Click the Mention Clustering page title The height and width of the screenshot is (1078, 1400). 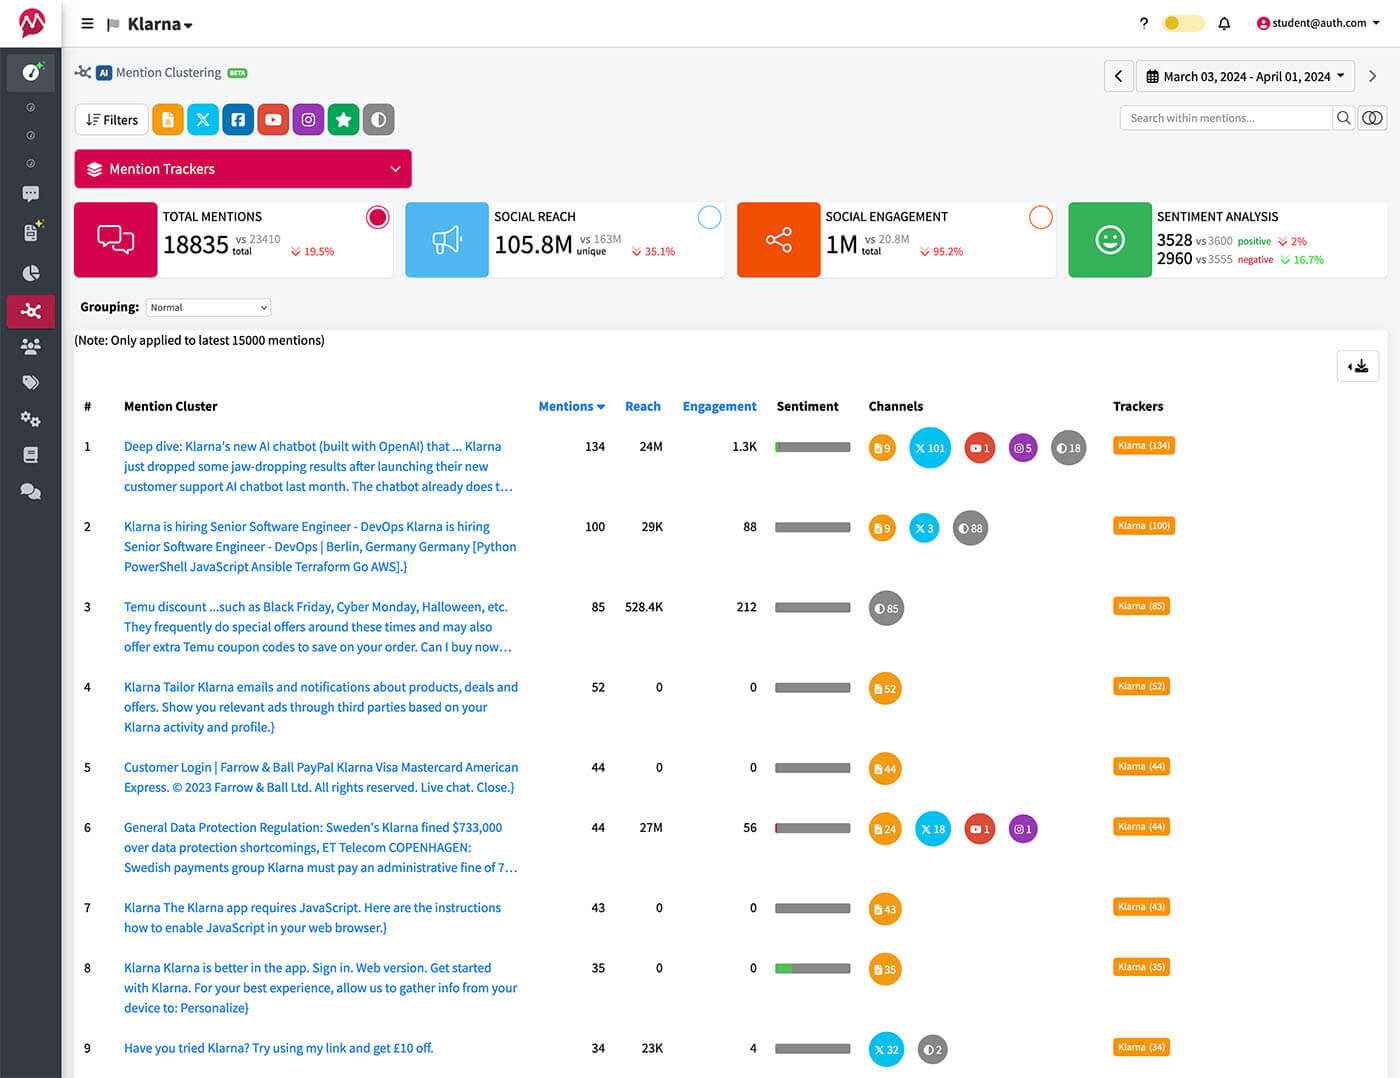coord(168,72)
